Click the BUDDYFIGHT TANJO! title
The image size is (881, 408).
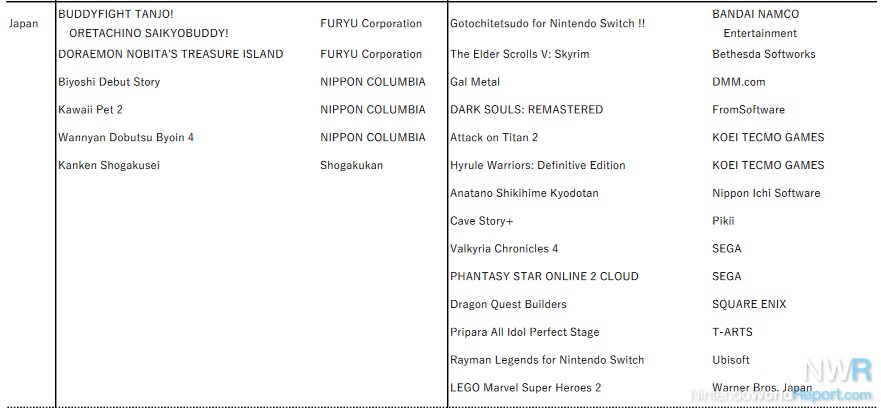(116, 14)
